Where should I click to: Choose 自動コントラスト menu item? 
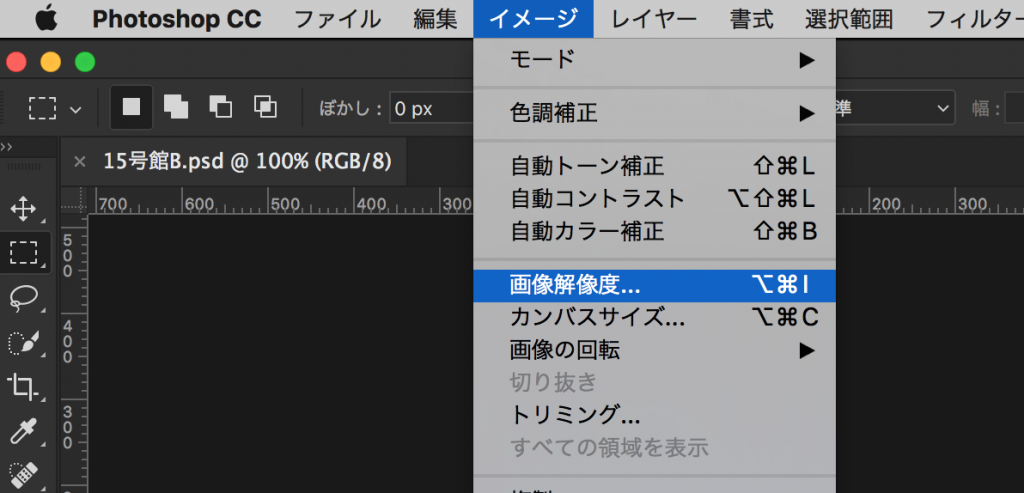pos(654,199)
